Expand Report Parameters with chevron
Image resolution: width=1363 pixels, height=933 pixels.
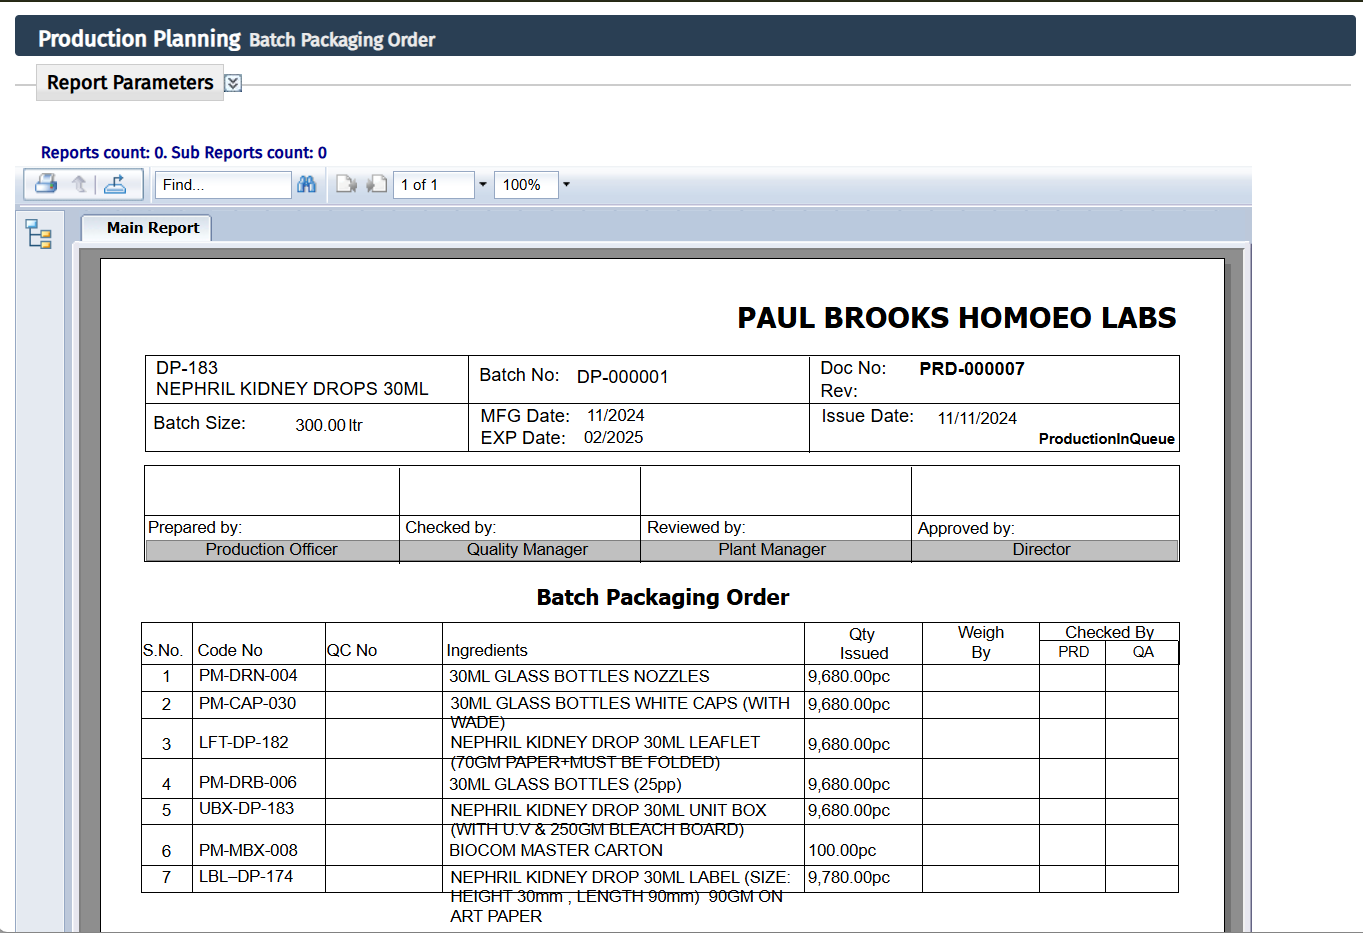[233, 83]
